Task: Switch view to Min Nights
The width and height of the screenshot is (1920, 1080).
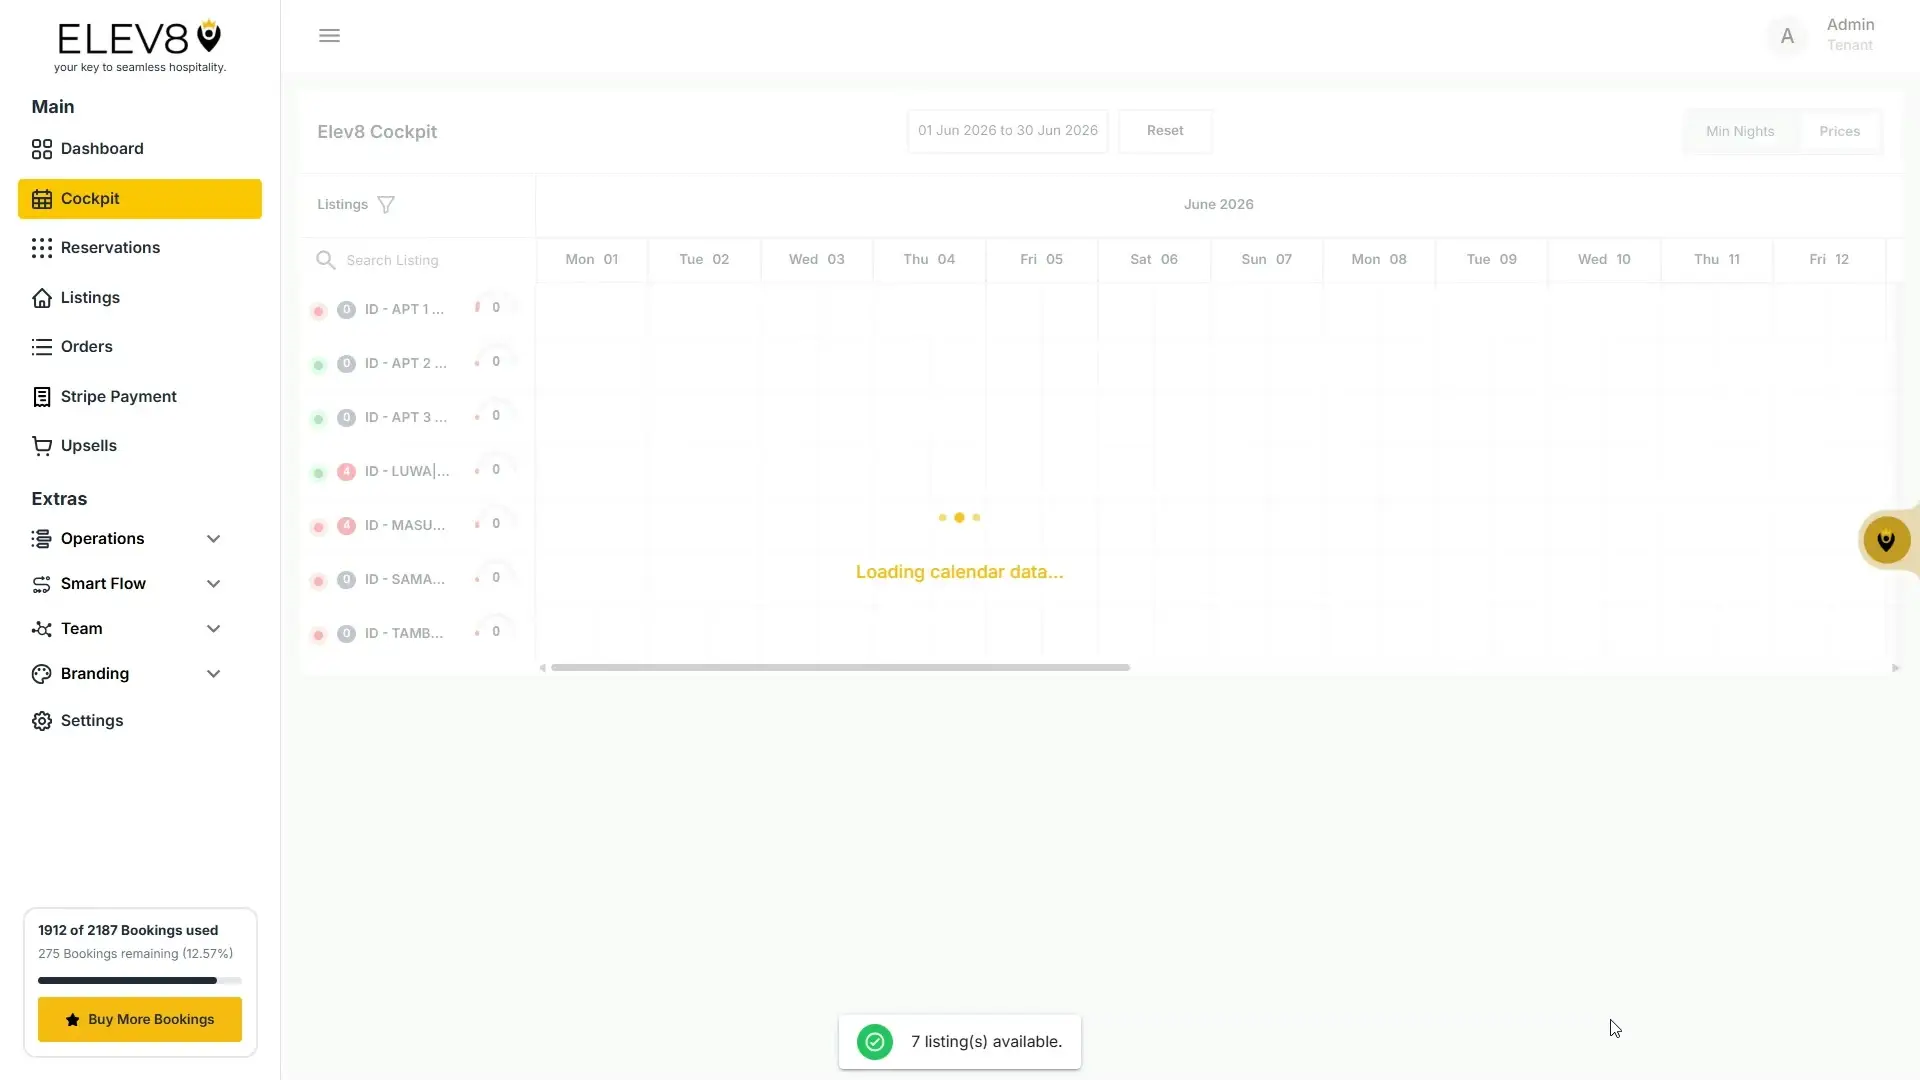Action: (1740, 131)
